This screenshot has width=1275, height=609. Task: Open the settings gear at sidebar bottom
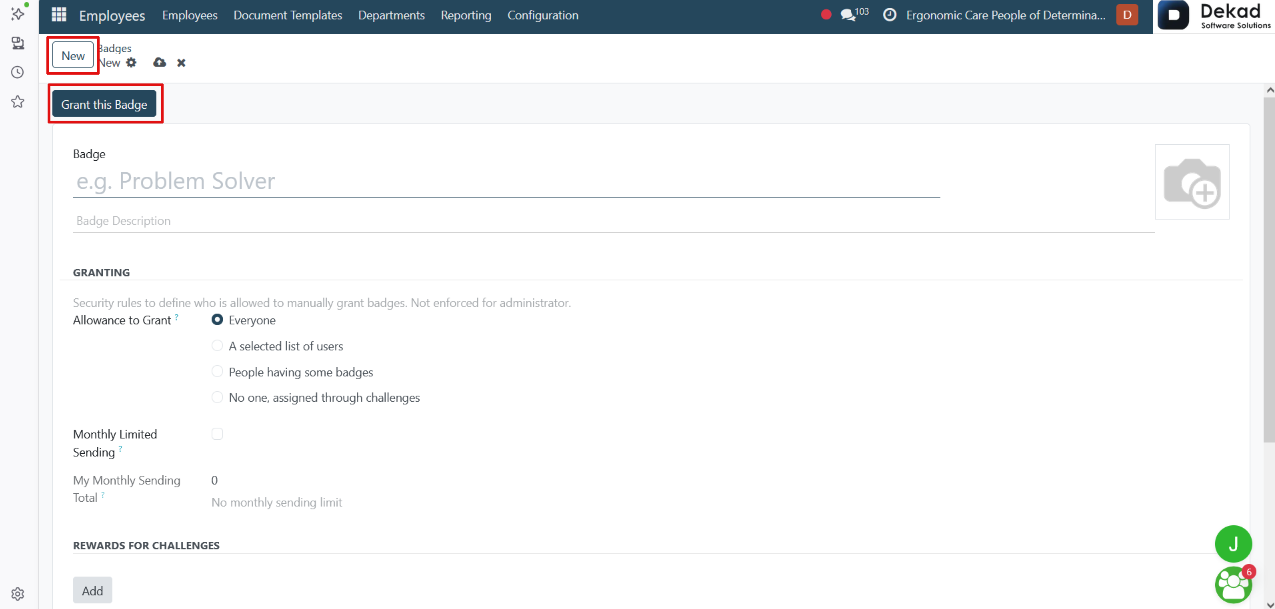point(17,593)
